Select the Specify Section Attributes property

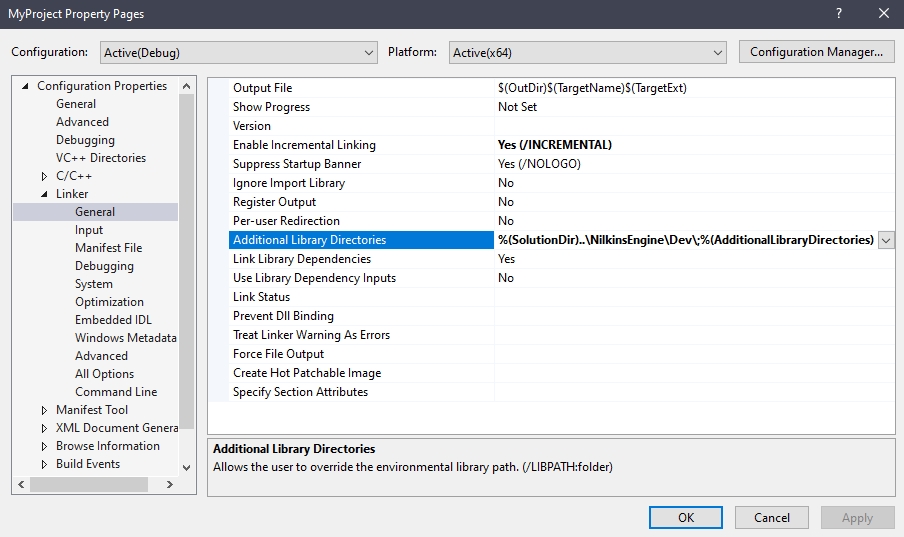pos(562,393)
